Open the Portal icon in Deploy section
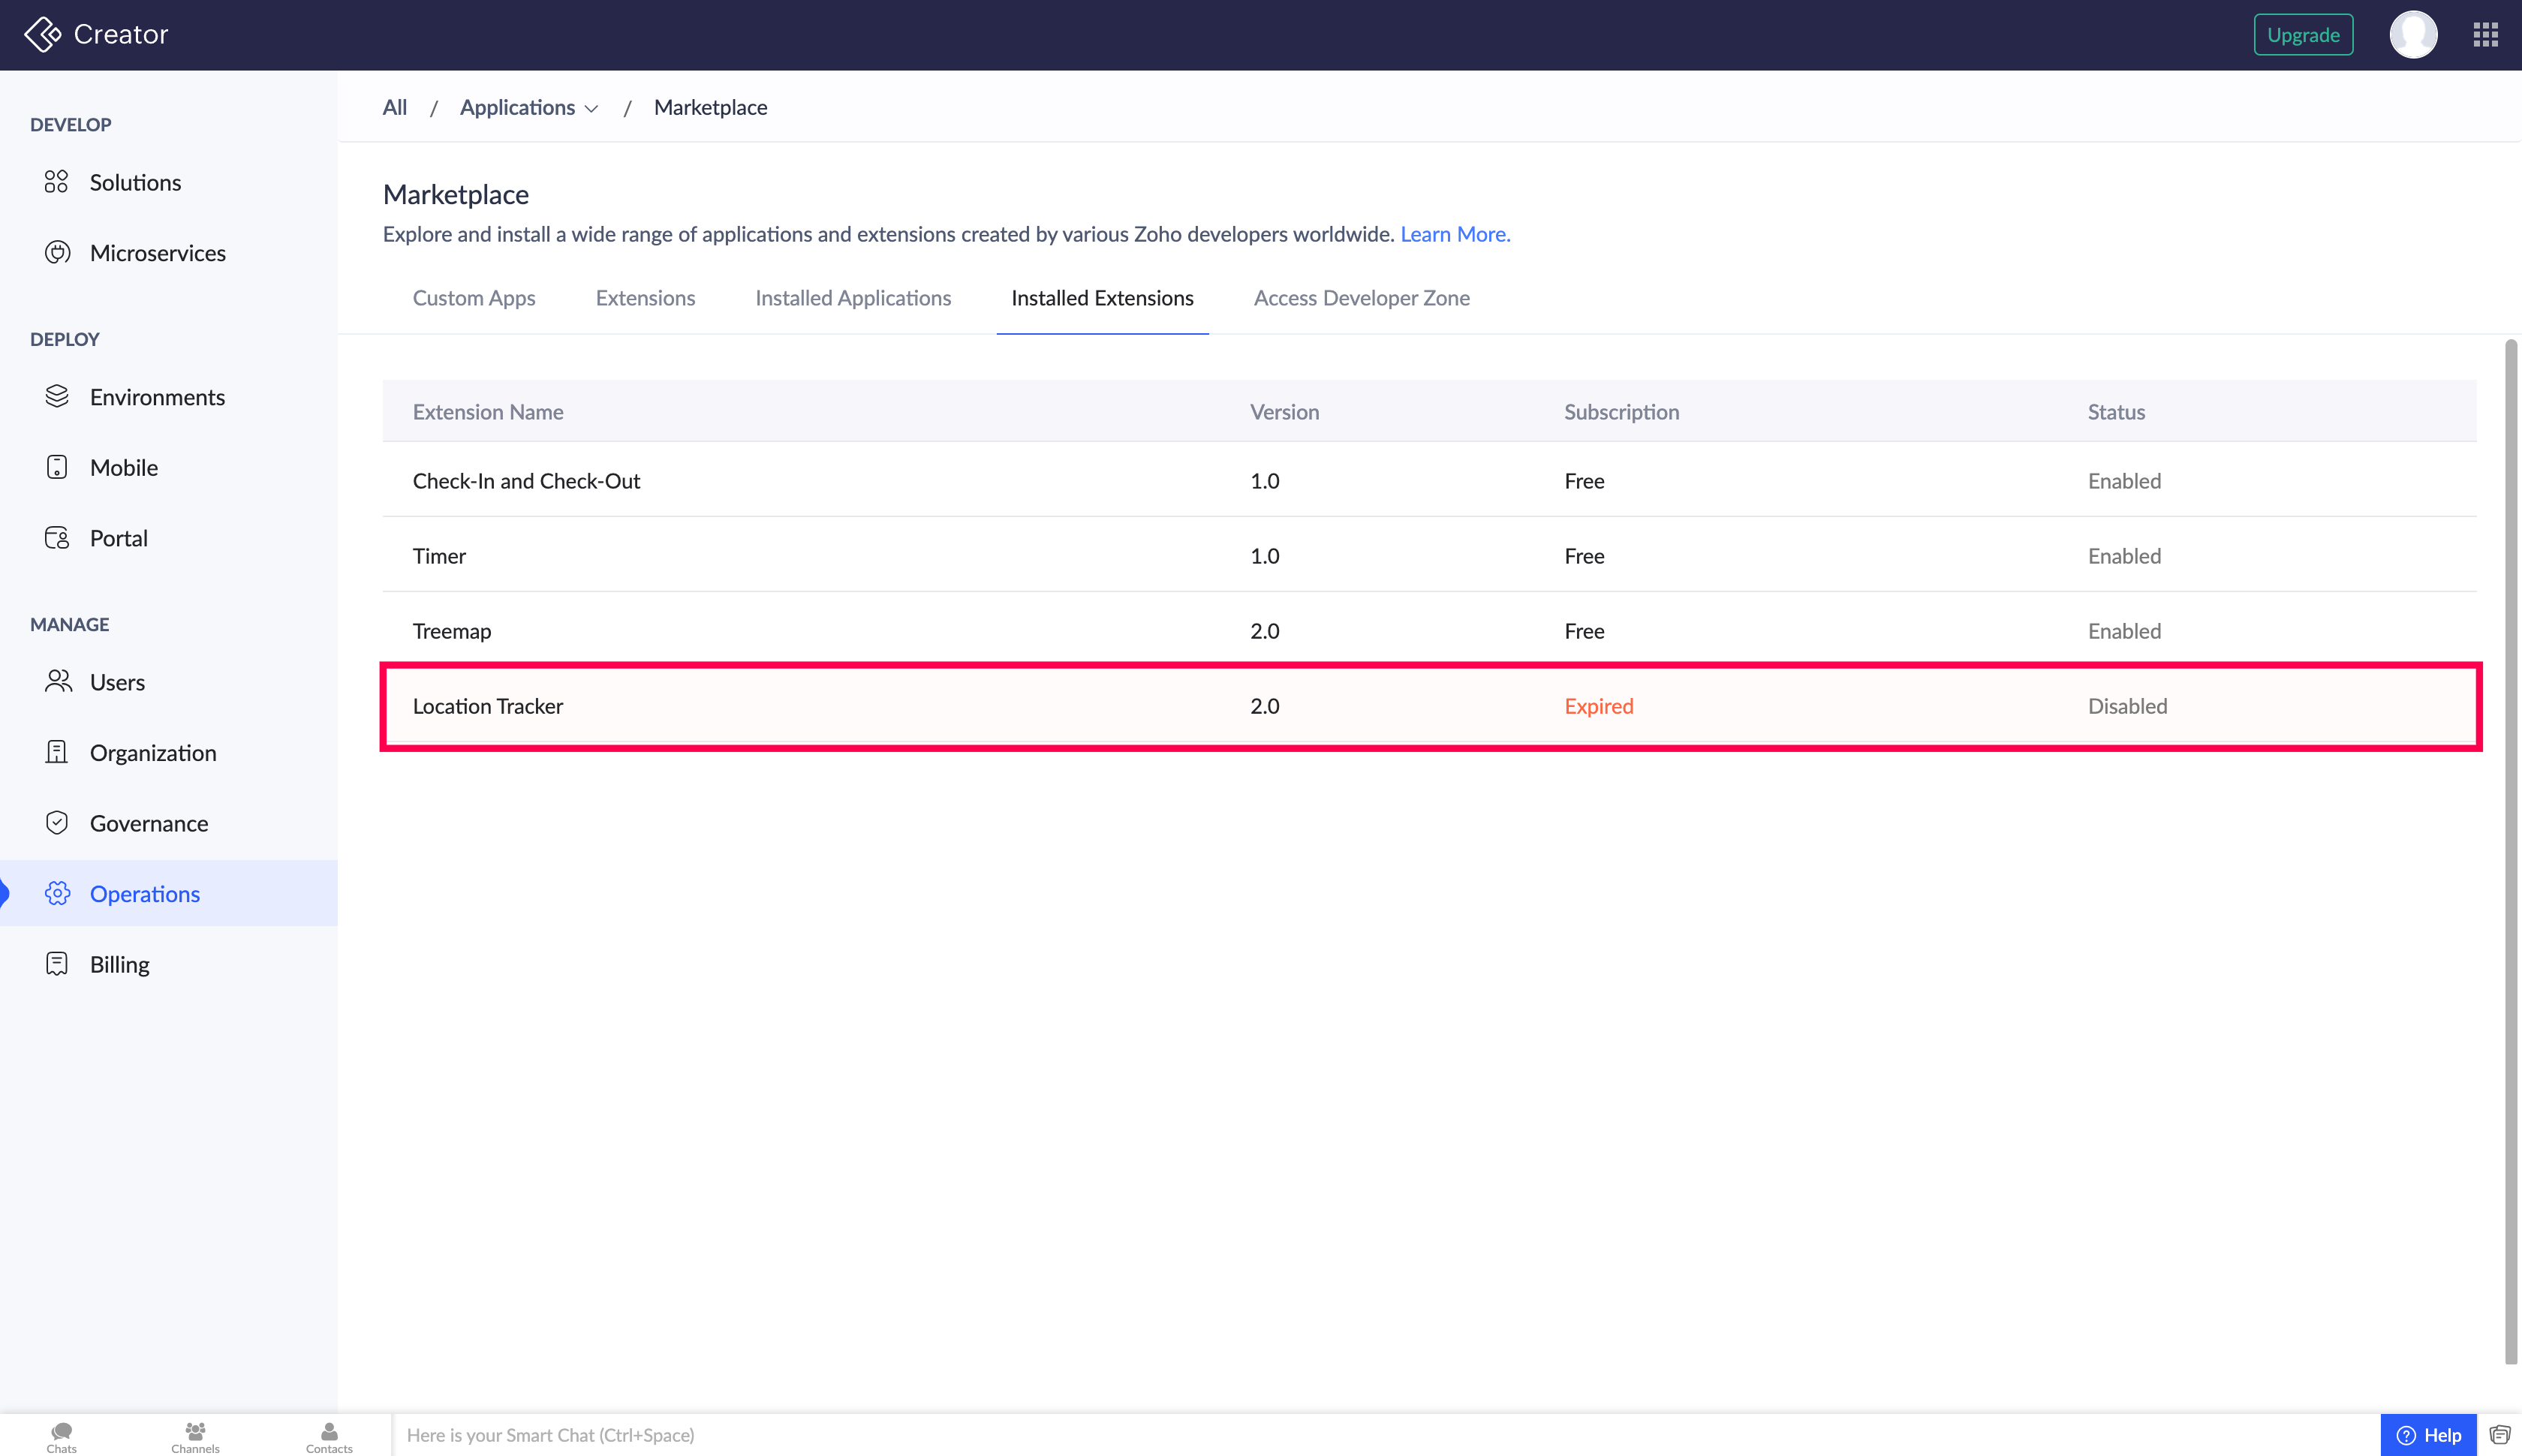 tap(57, 538)
